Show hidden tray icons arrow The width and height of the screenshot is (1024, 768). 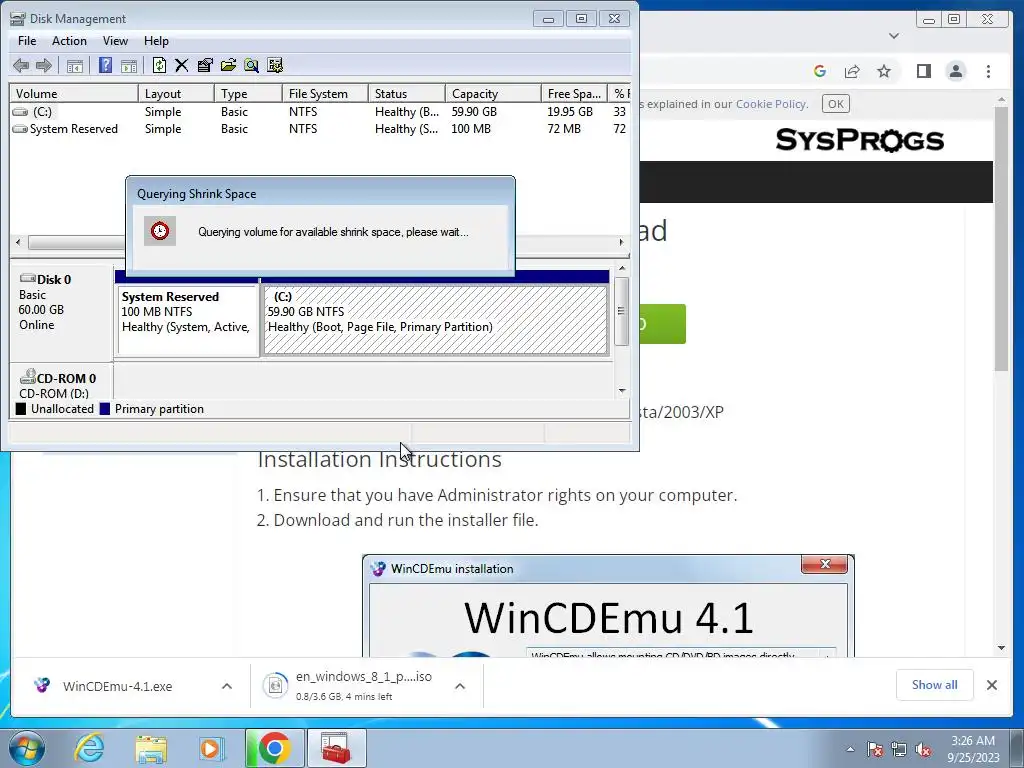tap(850, 749)
